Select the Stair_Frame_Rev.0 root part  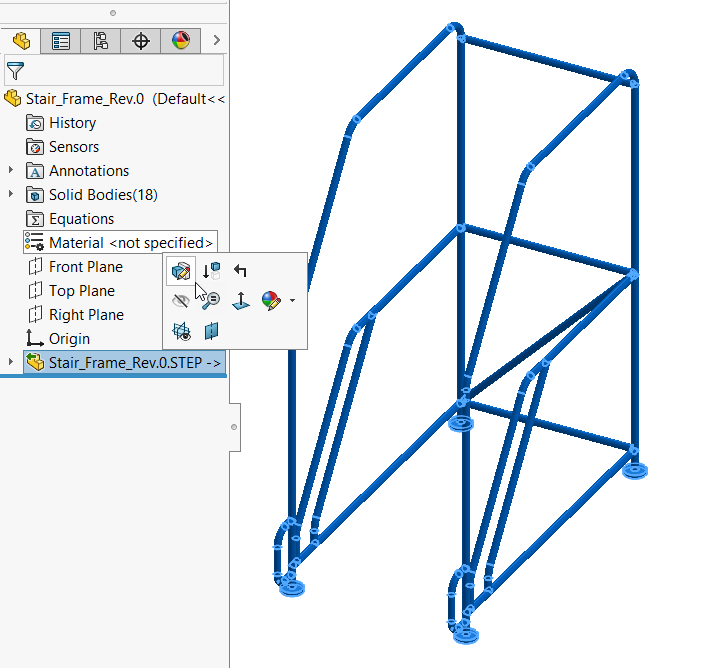pyautogui.click(x=114, y=99)
